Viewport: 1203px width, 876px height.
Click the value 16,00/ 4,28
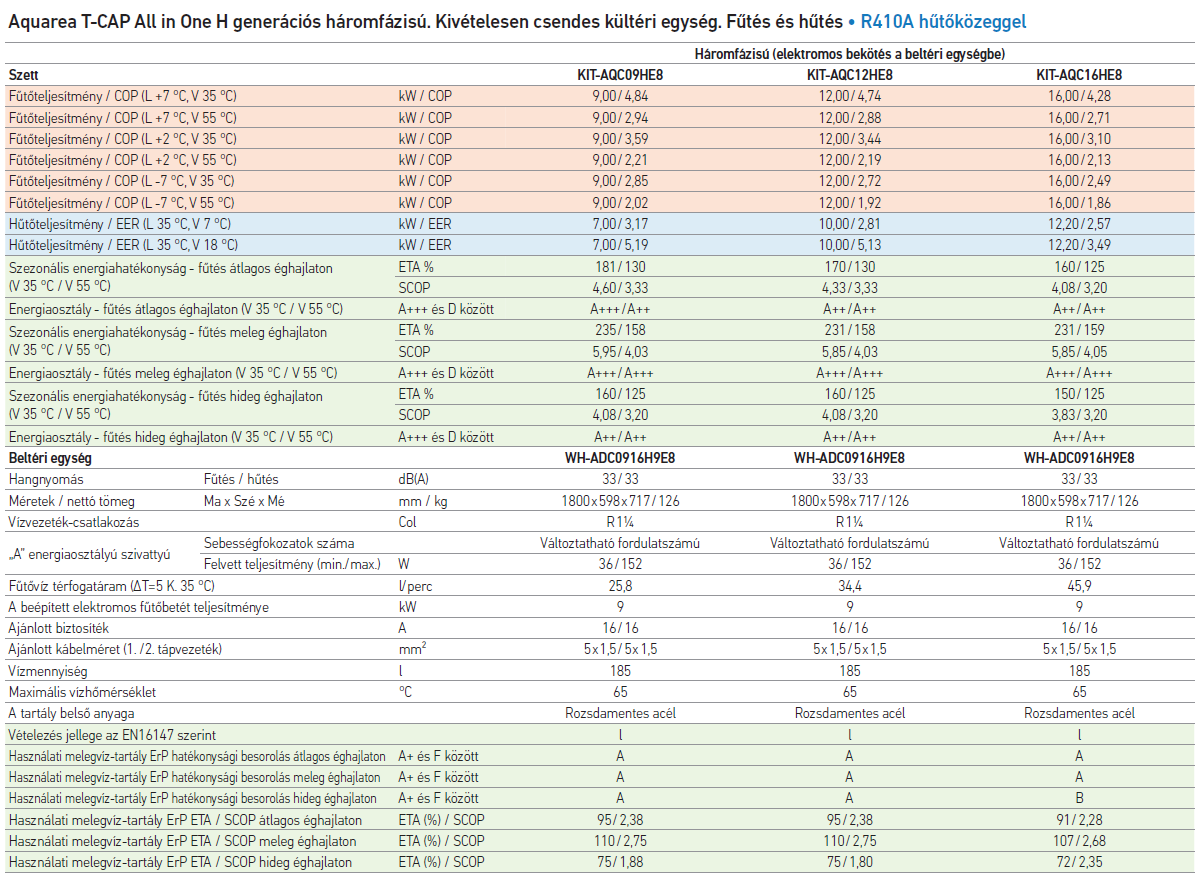tap(1079, 96)
